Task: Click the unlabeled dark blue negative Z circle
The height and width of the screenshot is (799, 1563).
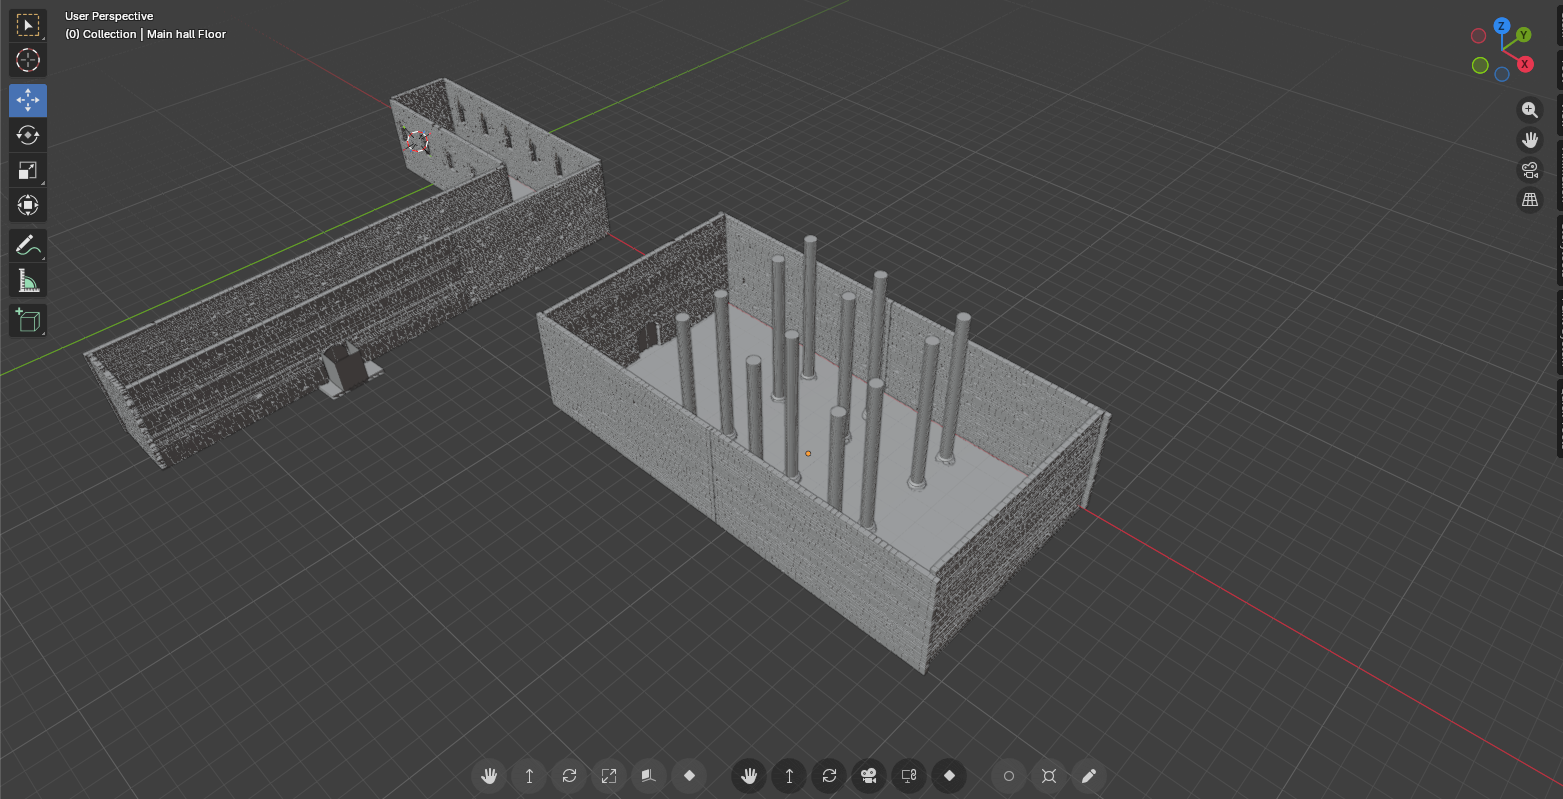Action: tap(1502, 74)
